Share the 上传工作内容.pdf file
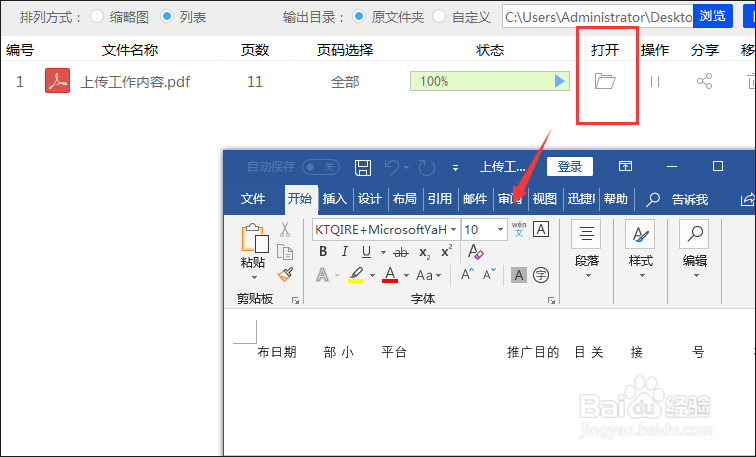The image size is (756, 457). coord(704,81)
